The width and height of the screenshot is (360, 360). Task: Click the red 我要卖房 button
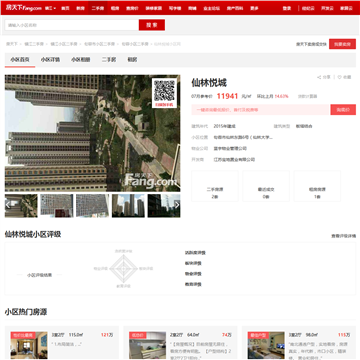pyautogui.click(x=342, y=44)
